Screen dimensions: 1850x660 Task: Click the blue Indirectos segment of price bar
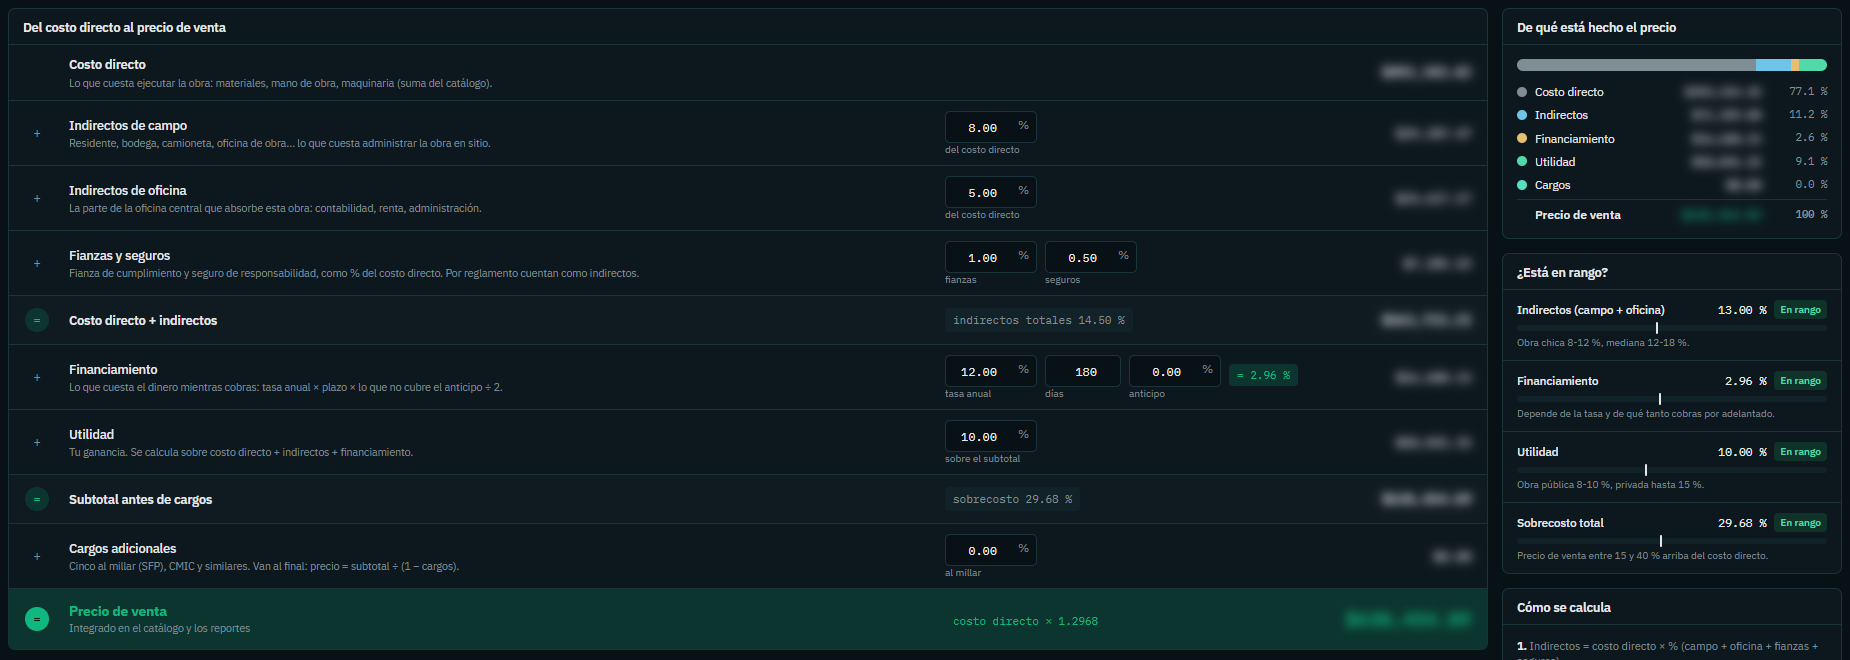tap(1773, 65)
